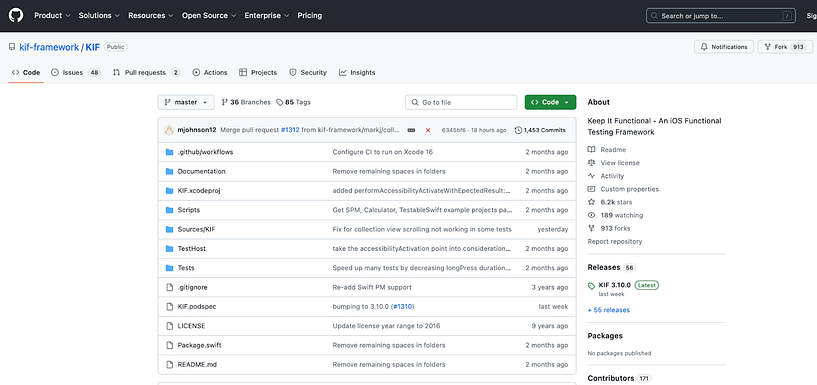
Task: Focus the Search or jump to field
Action: (721, 16)
